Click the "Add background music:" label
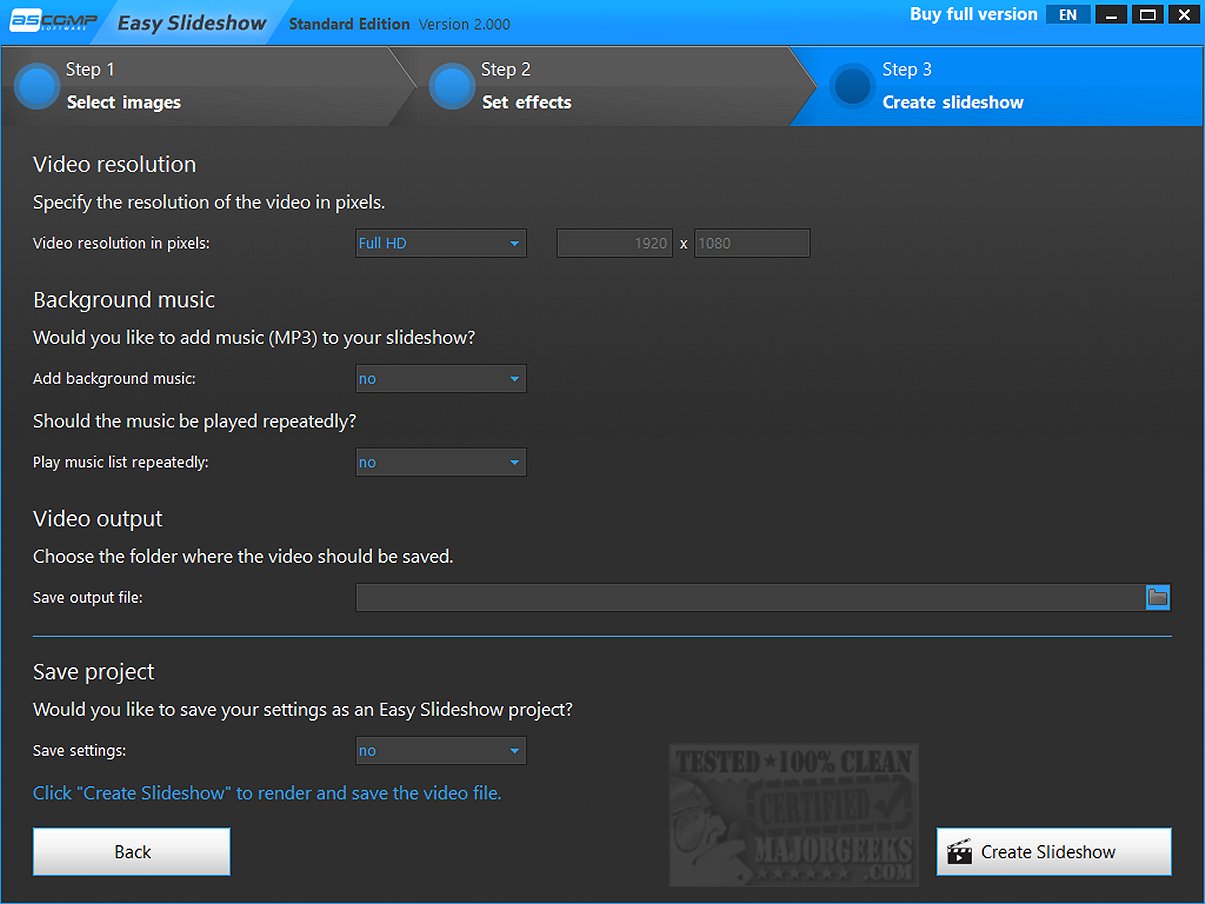 (x=114, y=379)
